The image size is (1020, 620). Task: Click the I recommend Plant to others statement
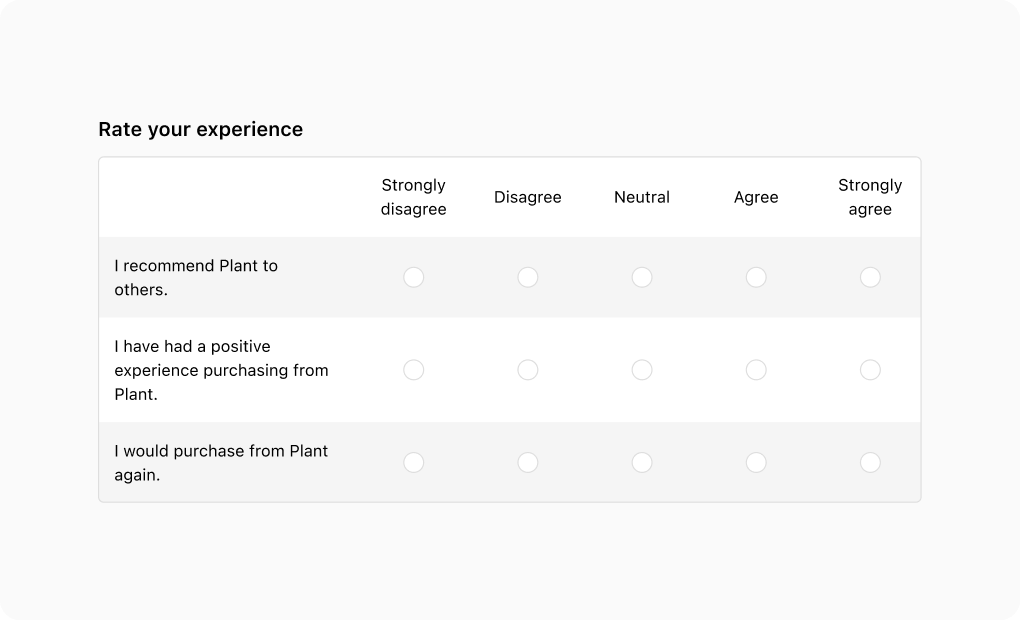[196, 277]
